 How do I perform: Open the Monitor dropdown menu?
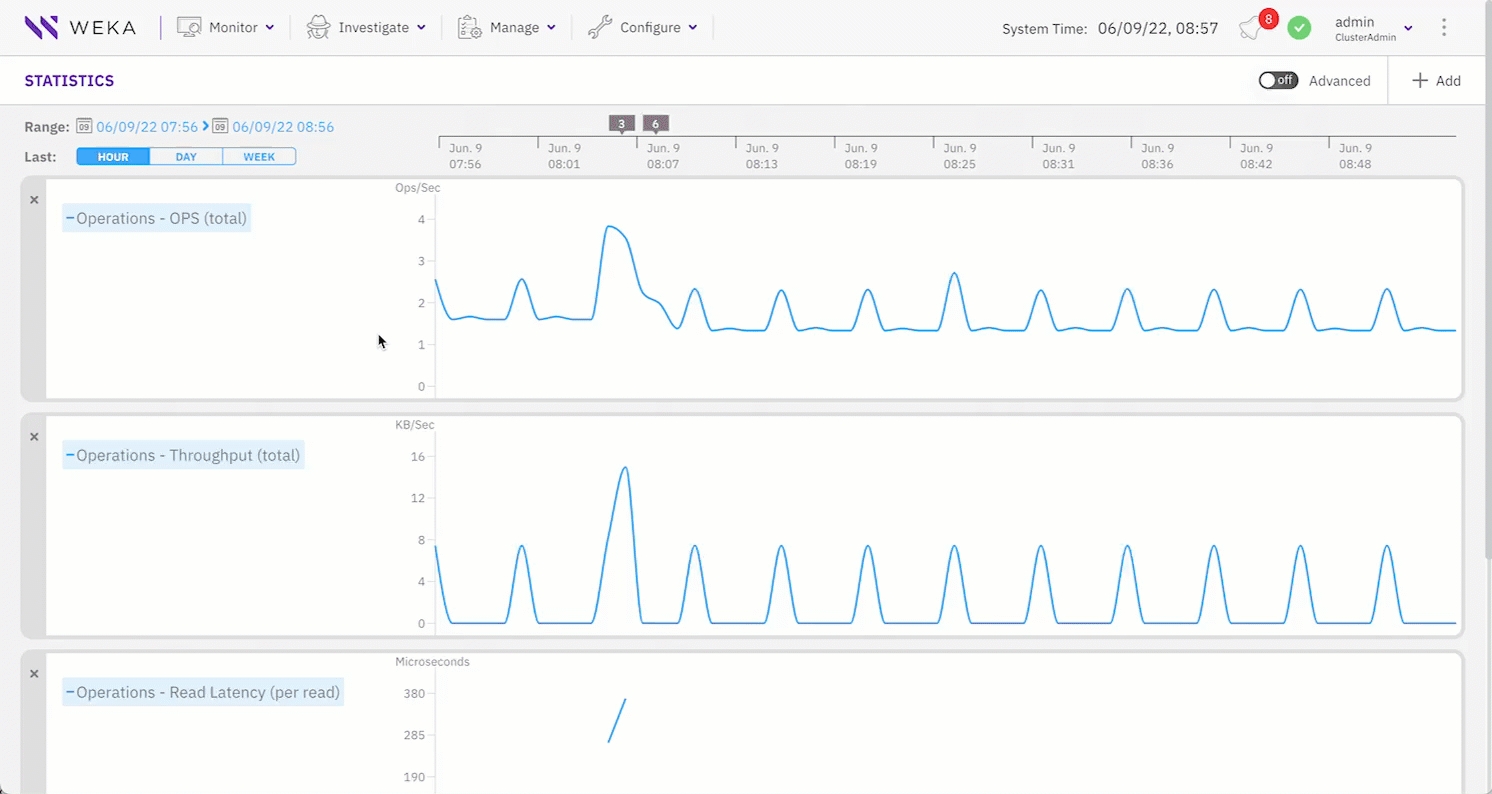pyautogui.click(x=226, y=28)
